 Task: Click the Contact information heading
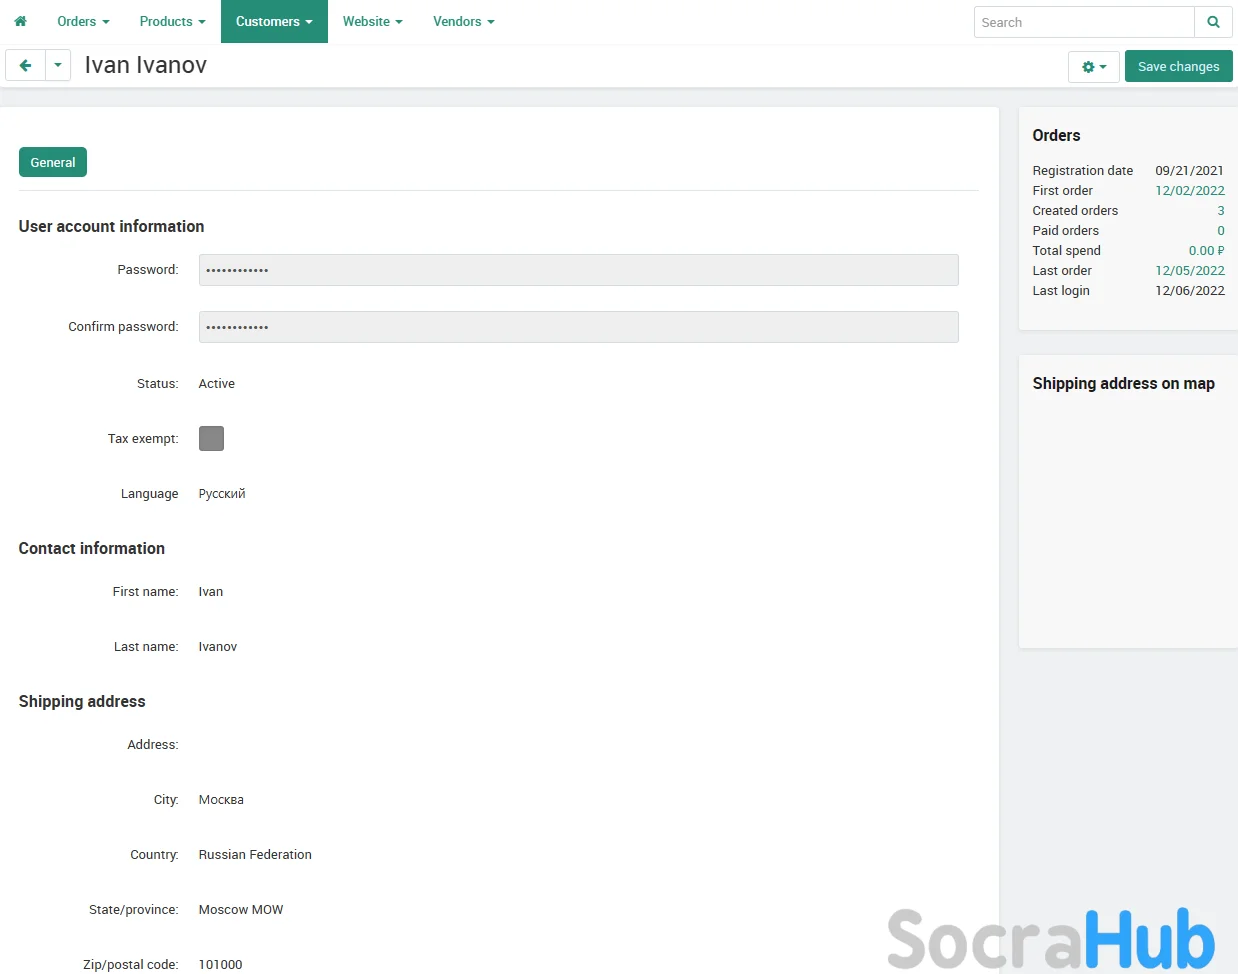click(x=92, y=548)
